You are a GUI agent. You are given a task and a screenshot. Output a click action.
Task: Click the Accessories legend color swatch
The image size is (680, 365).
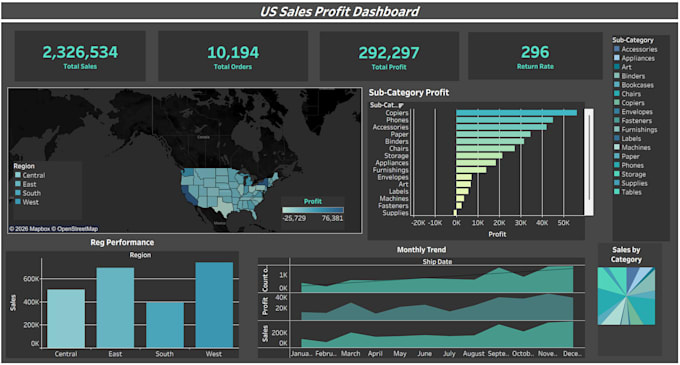[x=617, y=49]
